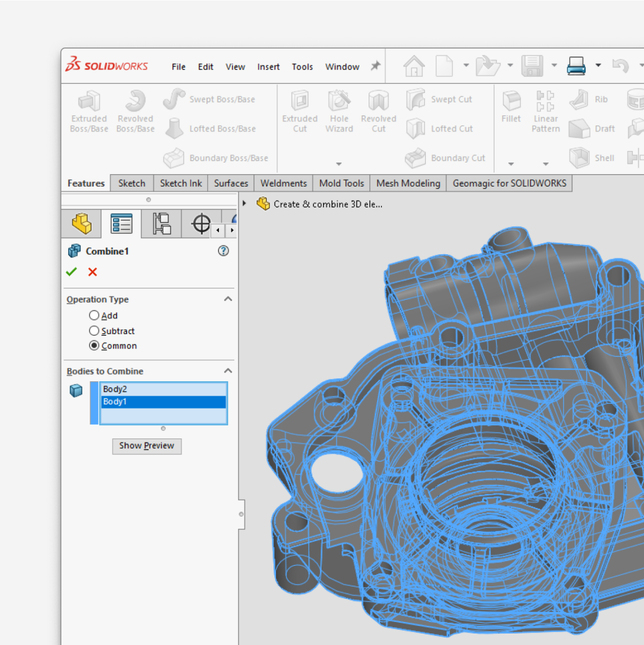Image resolution: width=644 pixels, height=645 pixels.
Task: Switch to the Mesh Modeling tab
Action: click(x=408, y=183)
